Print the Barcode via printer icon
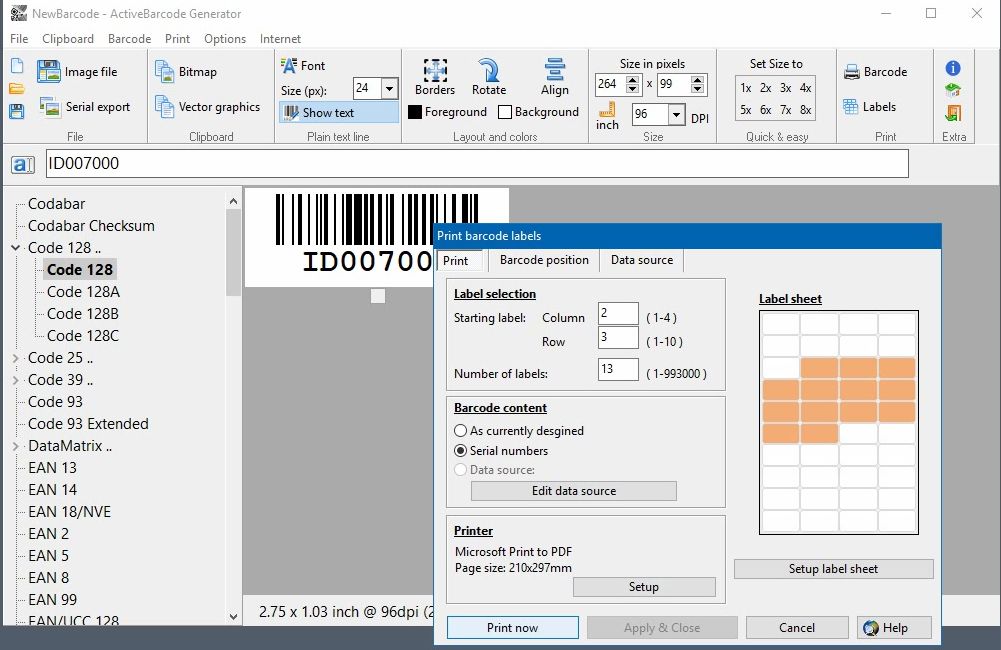The width and height of the screenshot is (1001, 650). (x=875, y=72)
